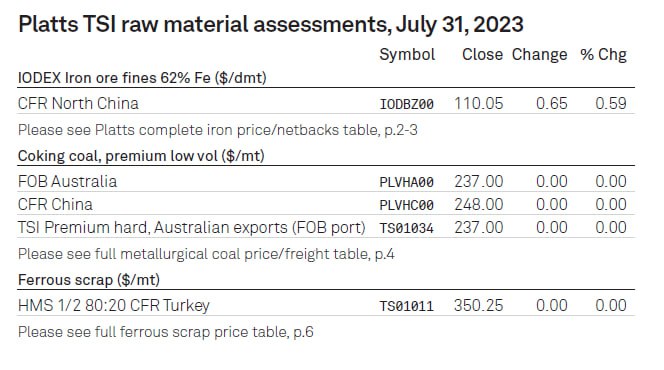Click the IODEX Iron ore fines section heading
This screenshot has height=370, width=664.
point(142,78)
